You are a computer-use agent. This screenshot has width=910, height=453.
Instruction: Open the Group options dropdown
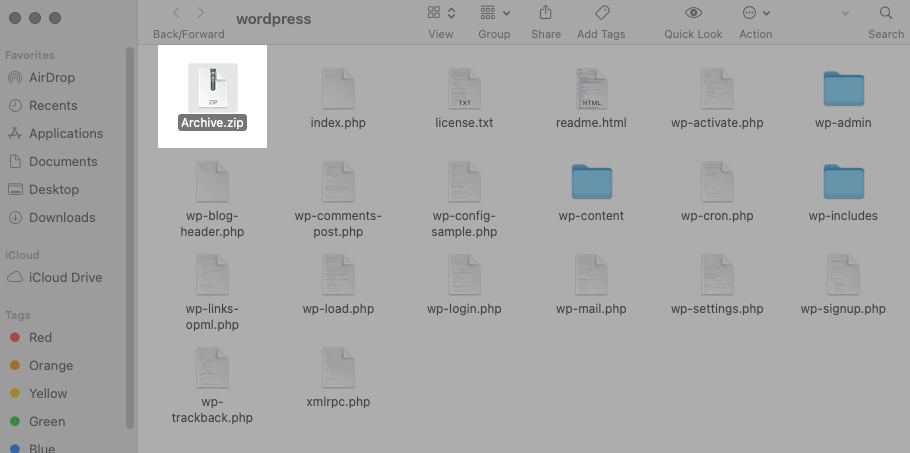click(x=495, y=12)
